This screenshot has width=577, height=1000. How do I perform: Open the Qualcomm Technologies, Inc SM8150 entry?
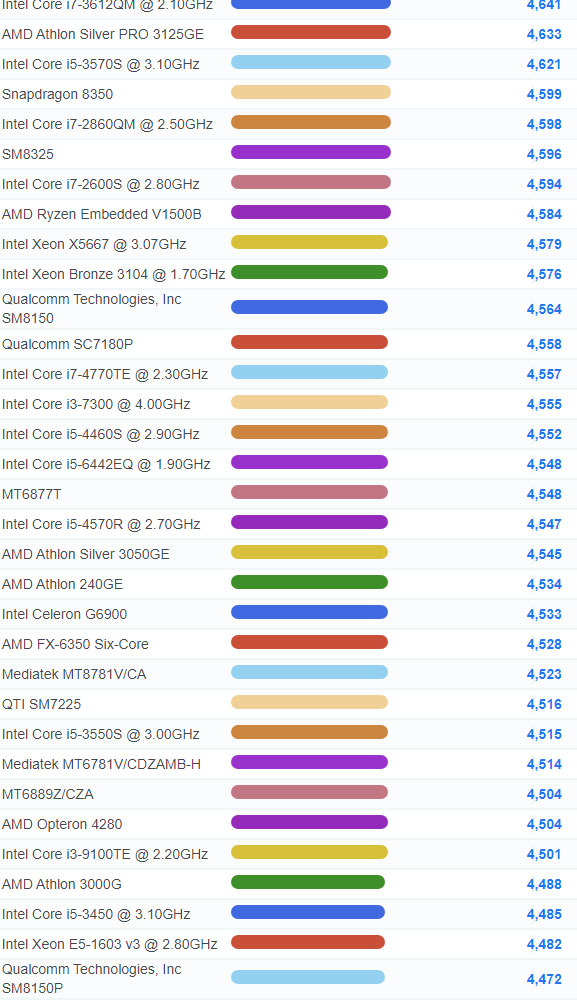click(x=92, y=309)
